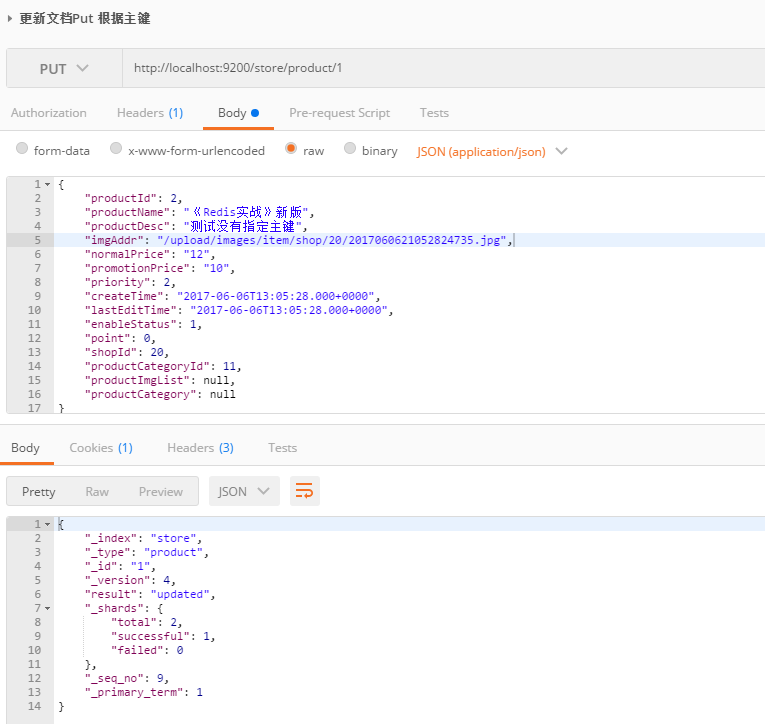Open the Pre-request Script tab

[x=339, y=113]
